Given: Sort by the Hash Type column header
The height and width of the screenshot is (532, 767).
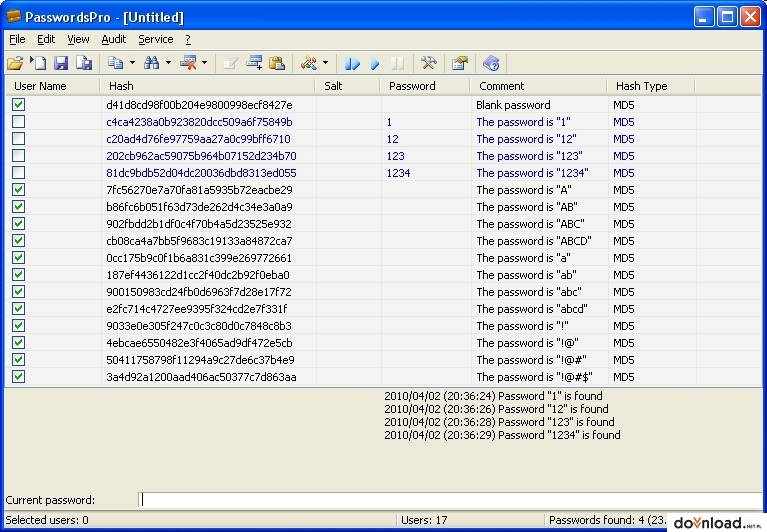Looking at the screenshot, I should [651, 86].
